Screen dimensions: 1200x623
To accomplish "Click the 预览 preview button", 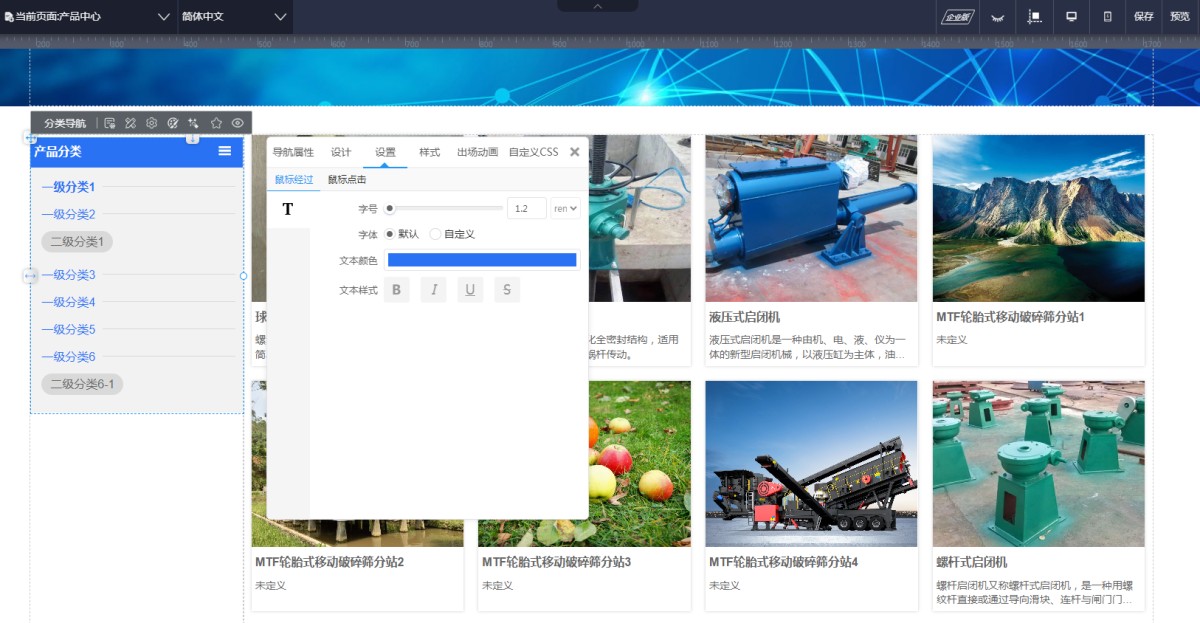I will (x=1180, y=17).
